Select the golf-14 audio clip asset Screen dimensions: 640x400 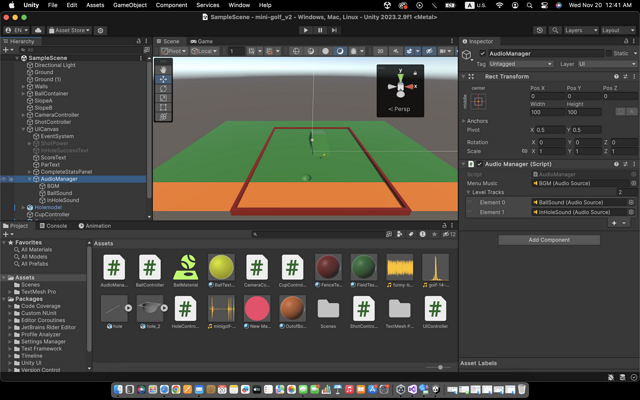pos(436,271)
